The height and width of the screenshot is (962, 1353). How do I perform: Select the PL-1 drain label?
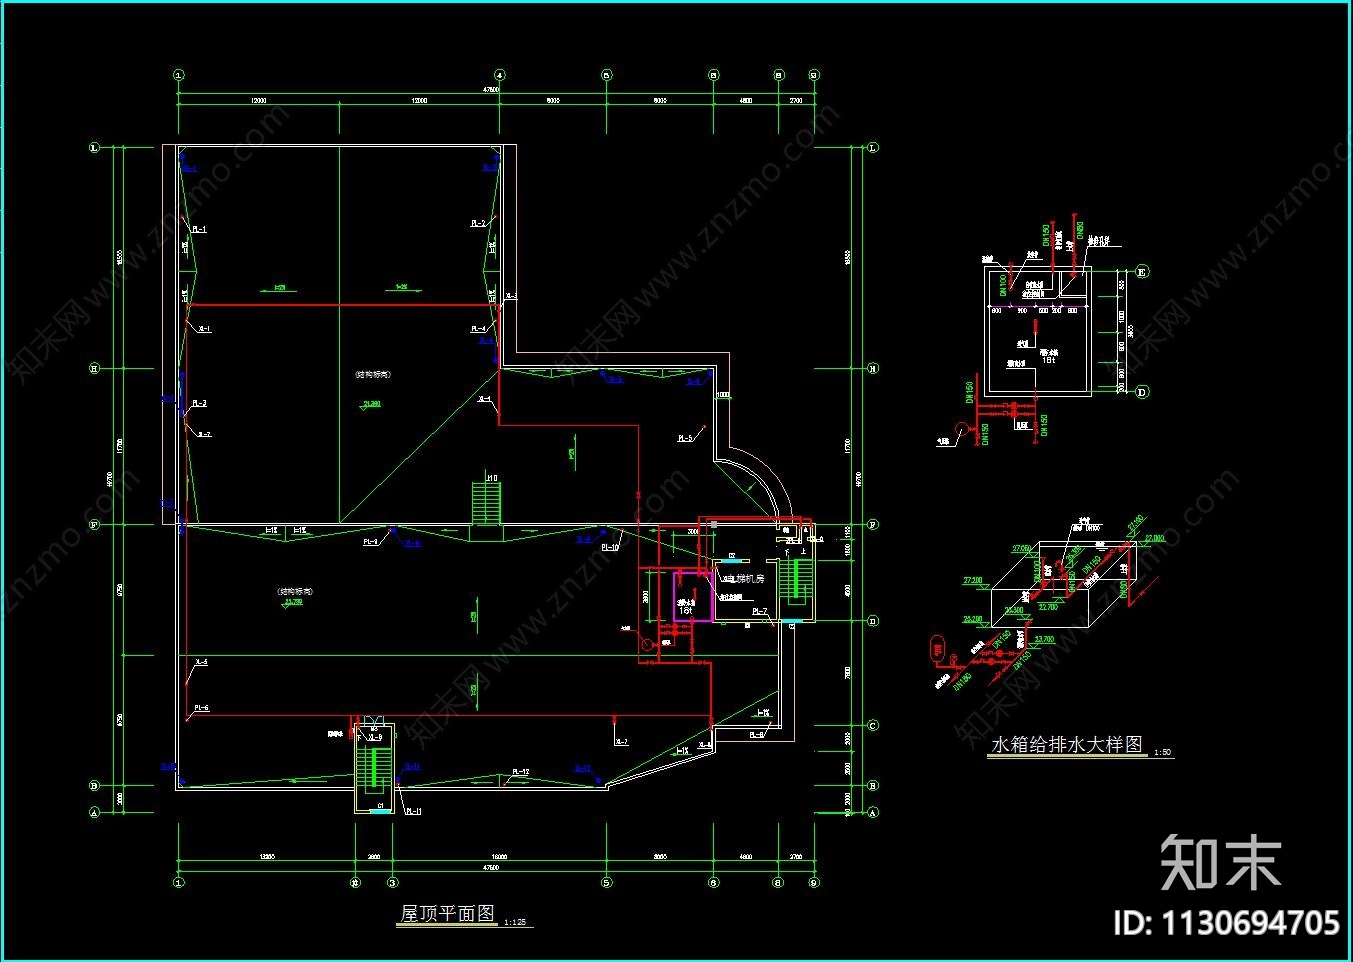point(199,229)
